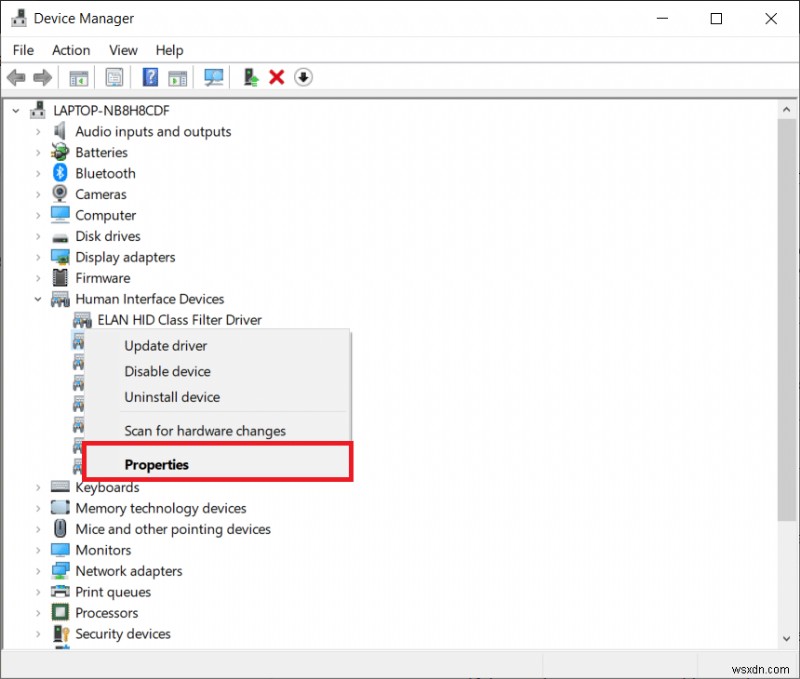
Task: Expand the Network adapters category
Action: tap(37, 571)
